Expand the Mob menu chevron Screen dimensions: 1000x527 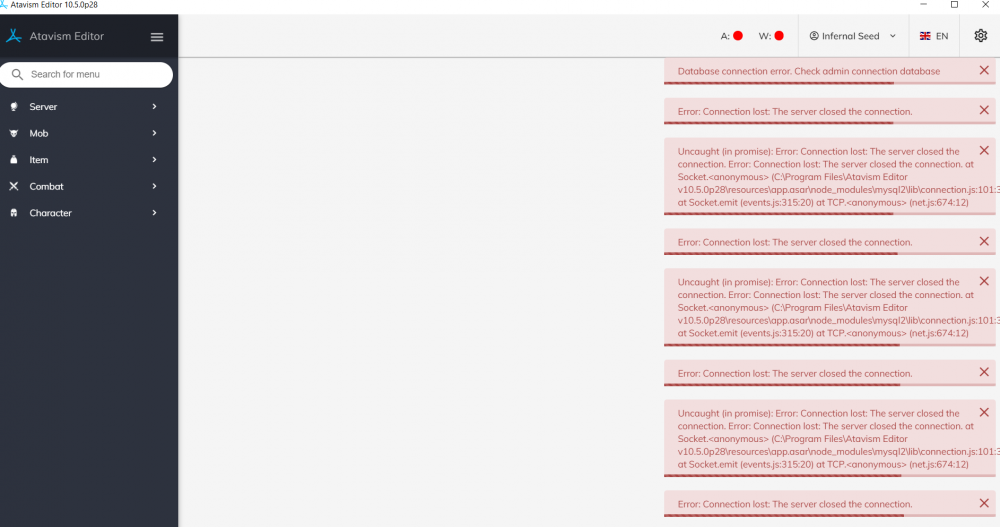tap(154, 133)
